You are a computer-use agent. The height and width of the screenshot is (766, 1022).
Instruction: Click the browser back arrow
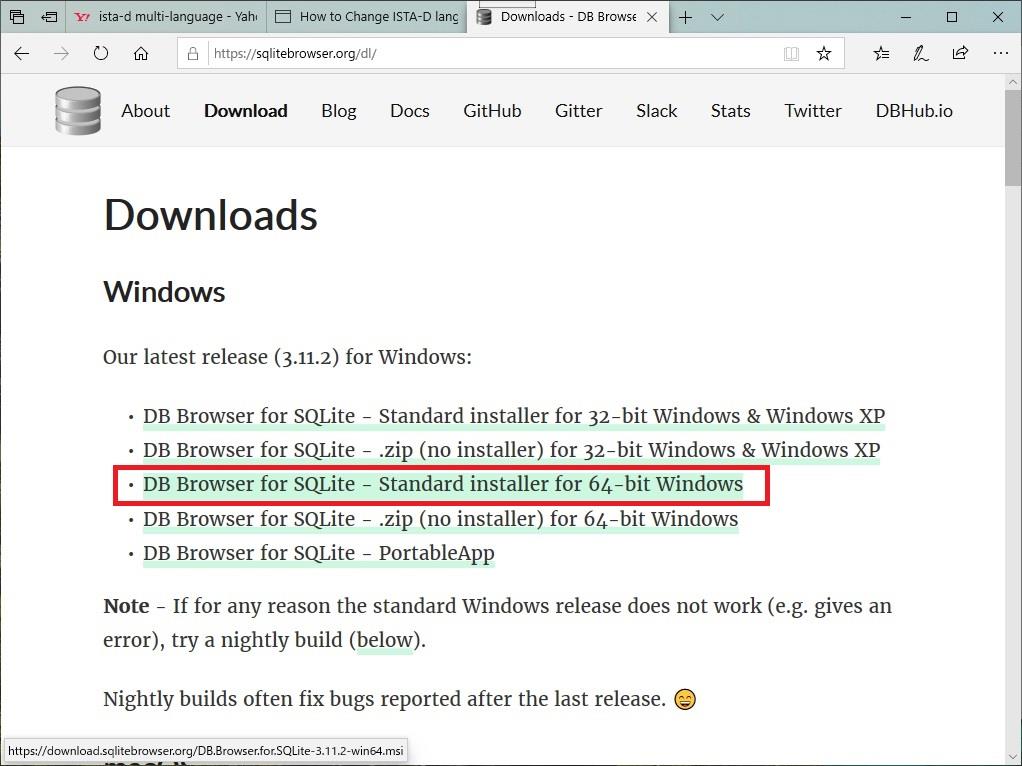22,53
